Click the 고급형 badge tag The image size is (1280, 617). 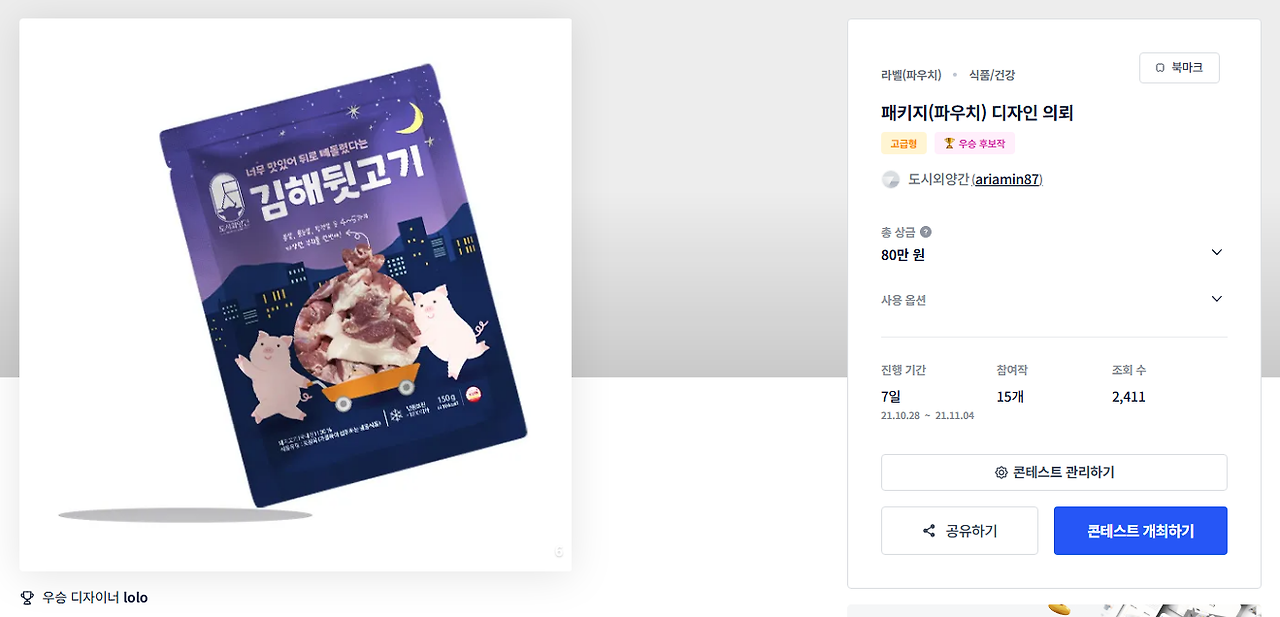[904, 143]
